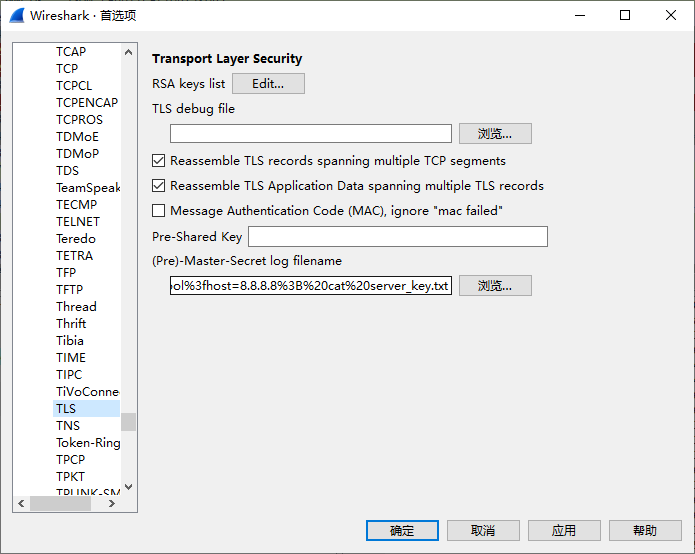The width and height of the screenshot is (695, 554).
Task: Confirm with the 确定 button
Action: (402, 531)
